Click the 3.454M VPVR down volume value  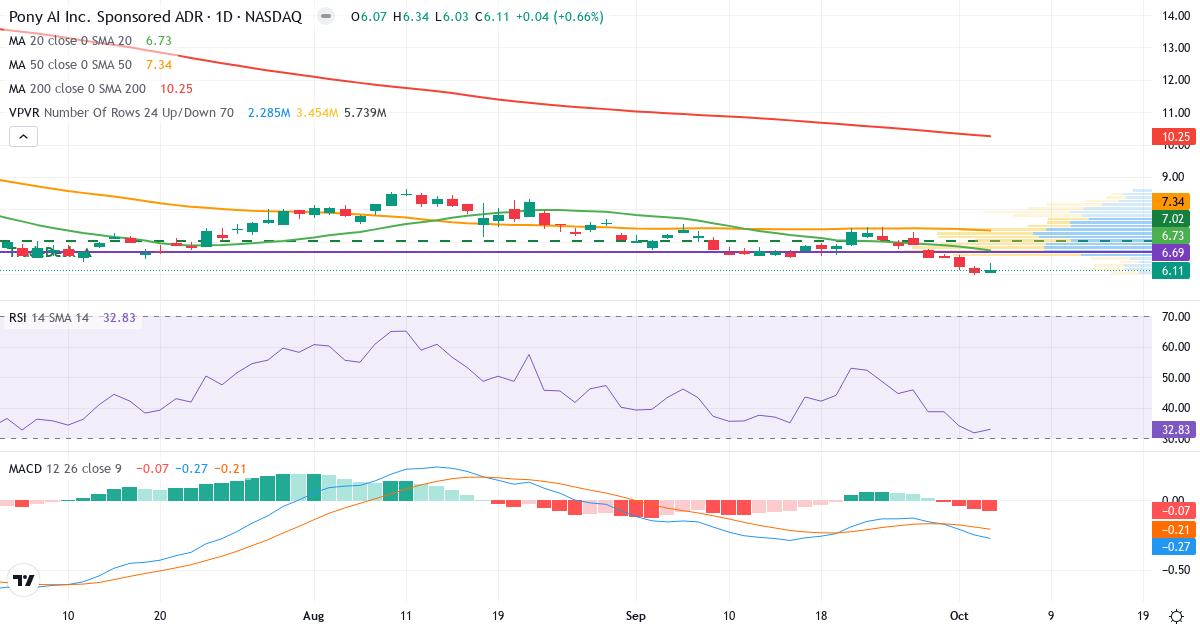pos(316,113)
